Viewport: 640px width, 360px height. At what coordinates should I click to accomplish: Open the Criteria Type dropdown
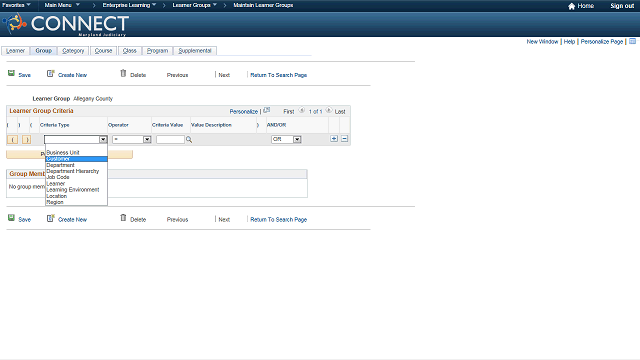pyautogui.click(x=76, y=140)
